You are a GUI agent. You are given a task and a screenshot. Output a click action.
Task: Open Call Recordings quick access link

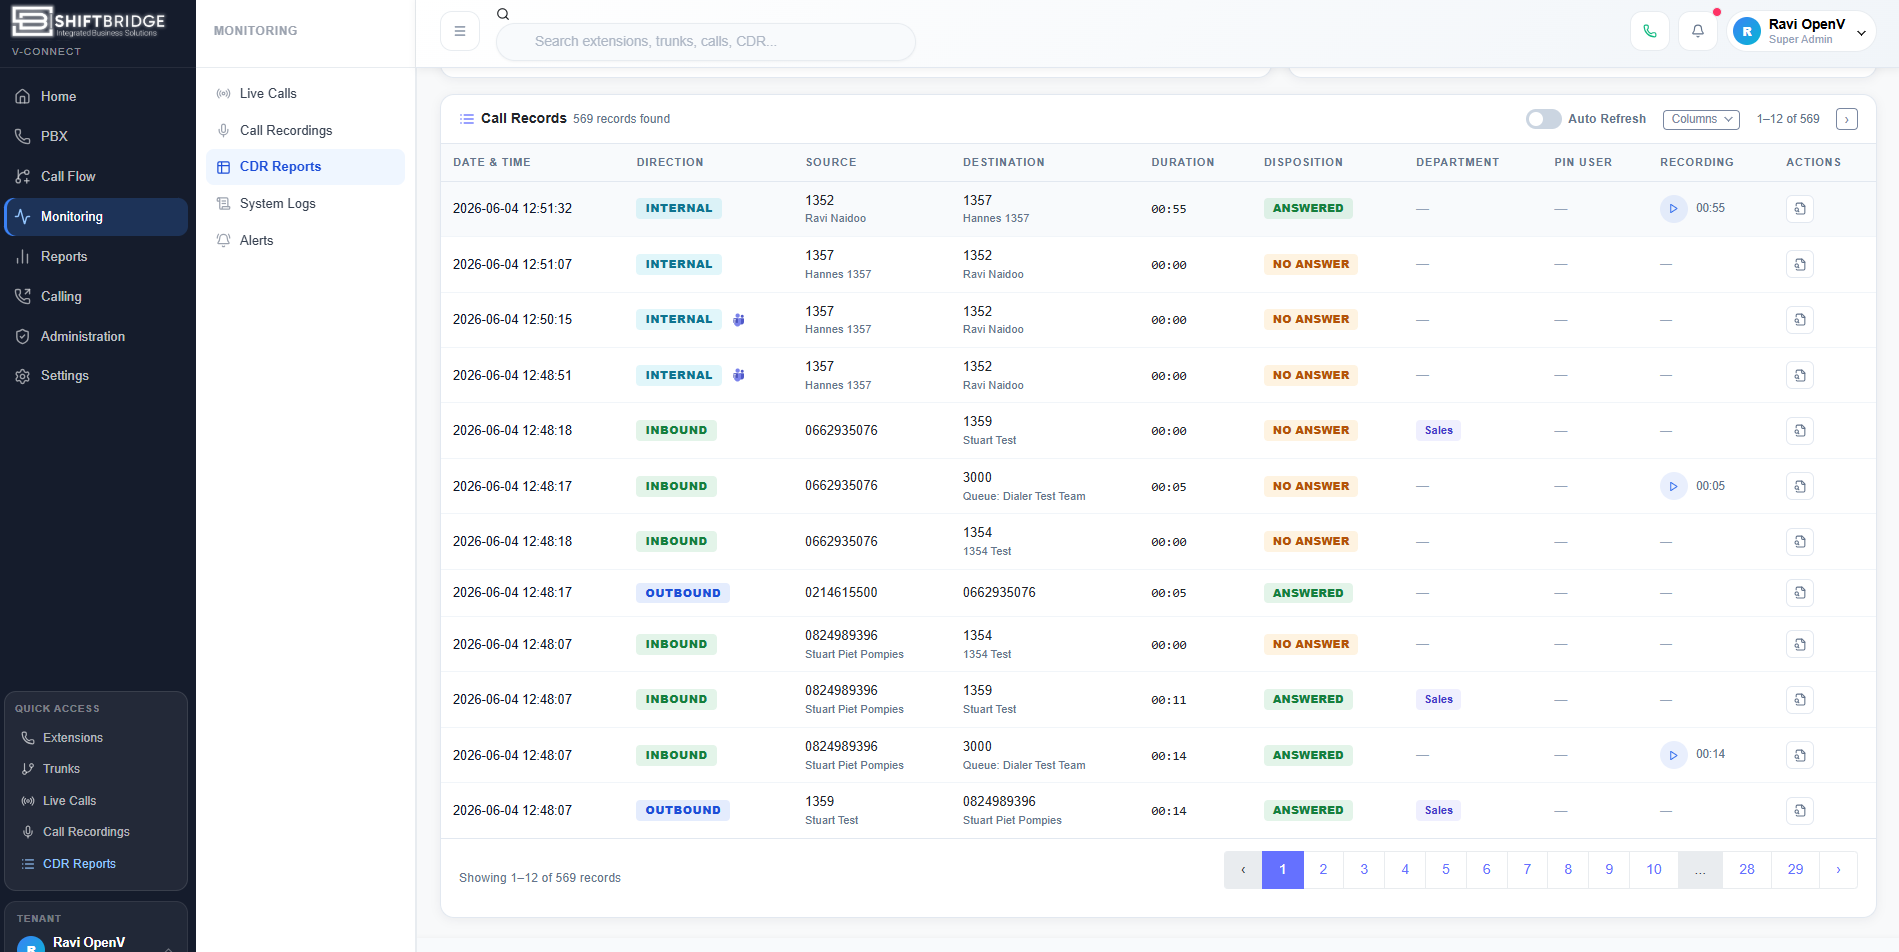point(96,832)
